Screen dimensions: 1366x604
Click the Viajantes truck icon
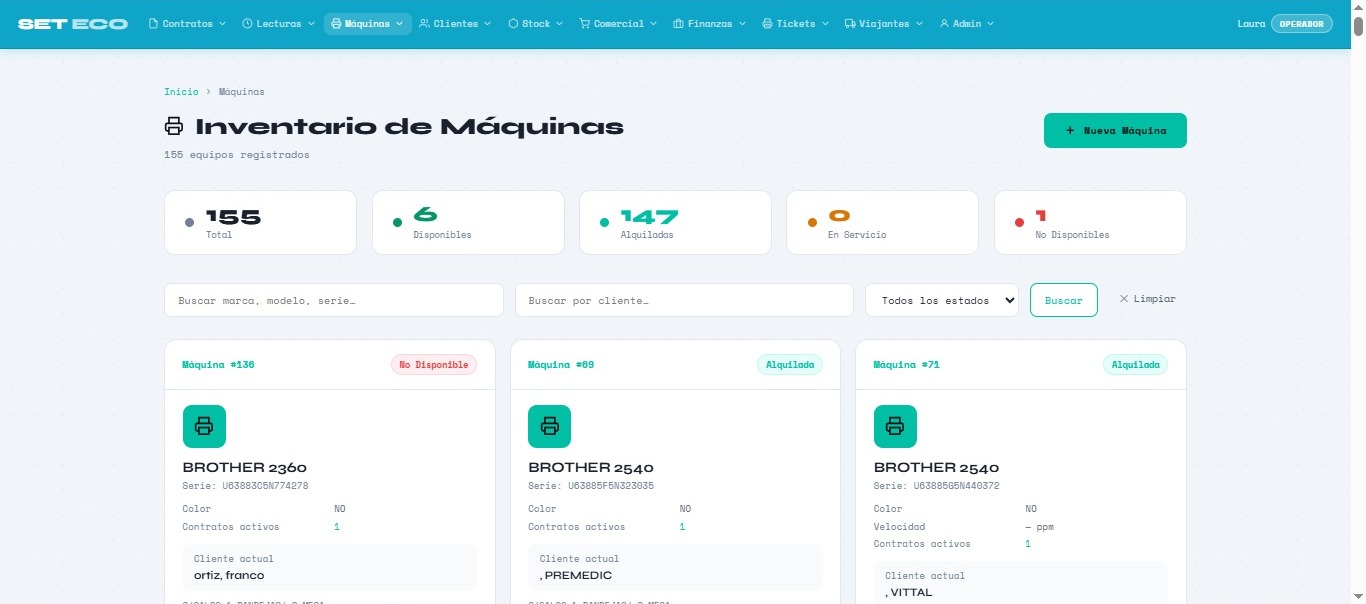coord(850,23)
